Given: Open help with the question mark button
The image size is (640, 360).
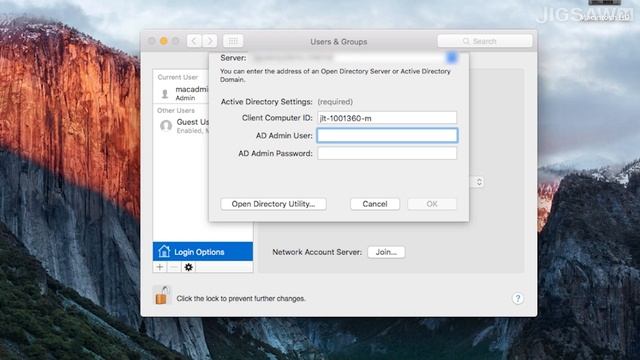Looking at the screenshot, I should [518, 299].
